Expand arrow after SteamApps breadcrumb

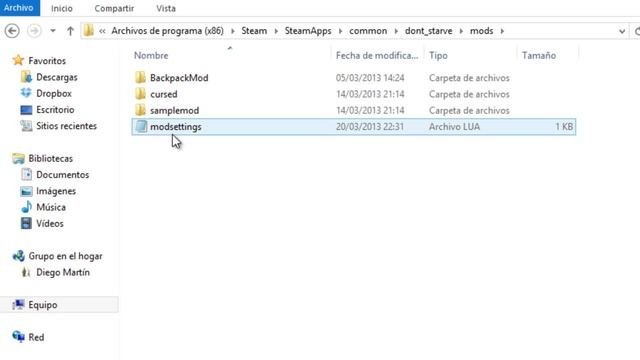pyautogui.click(x=340, y=31)
